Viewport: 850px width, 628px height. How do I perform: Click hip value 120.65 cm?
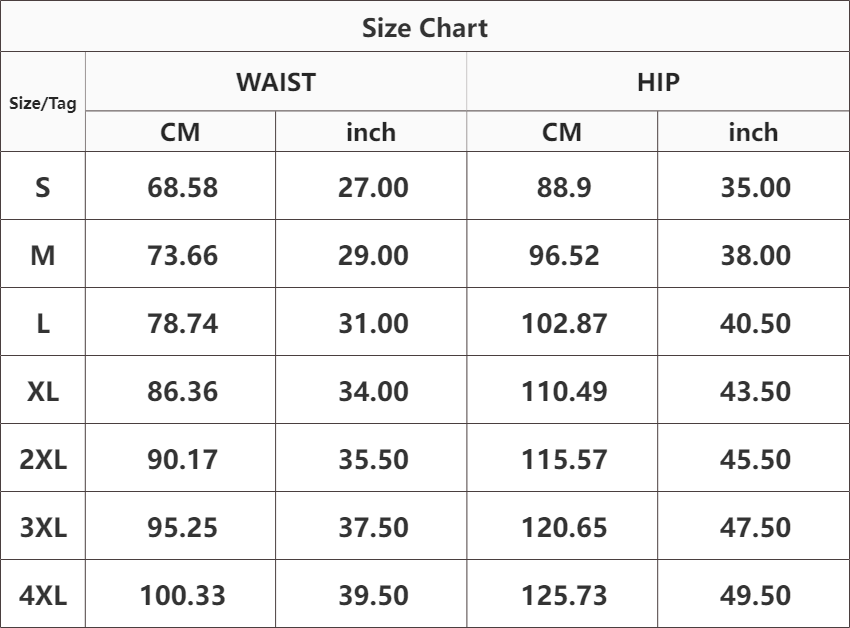pyautogui.click(x=564, y=527)
